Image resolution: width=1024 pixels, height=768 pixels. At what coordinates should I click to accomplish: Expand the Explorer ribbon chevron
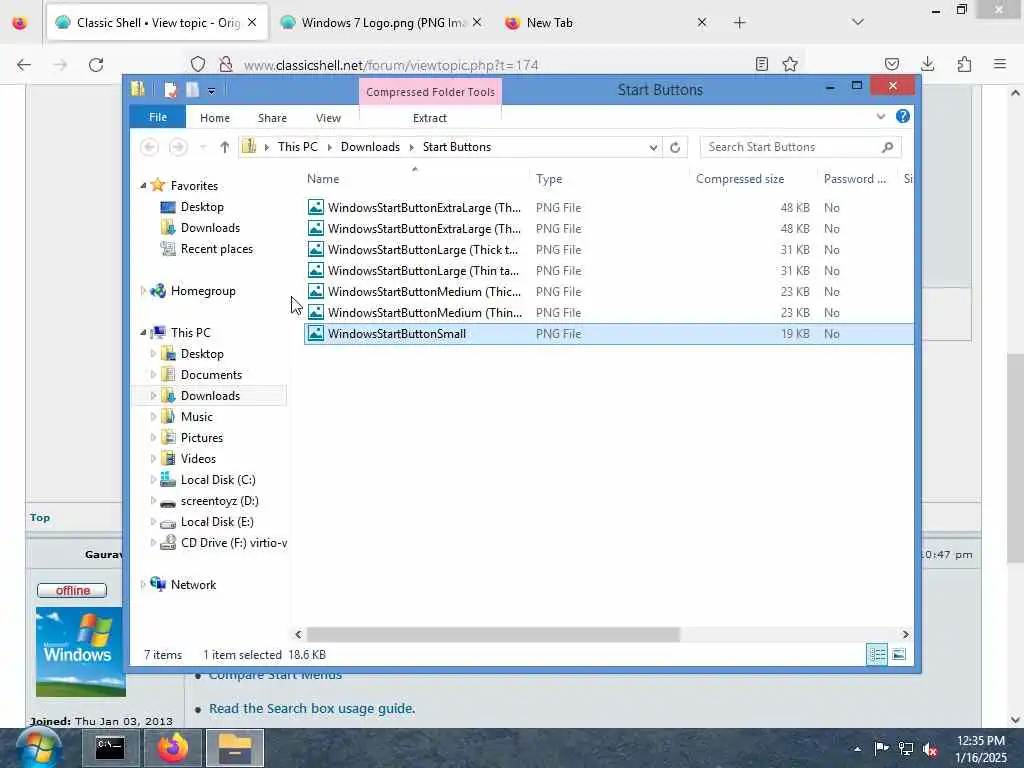point(881,116)
